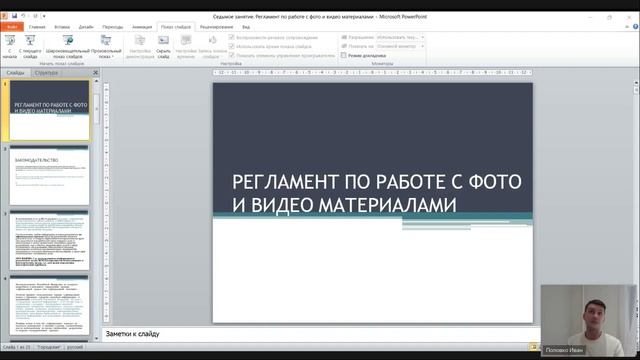Click the PowerPoint application icon in title bar
This screenshot has height=360, width=640.
[4, 16]
